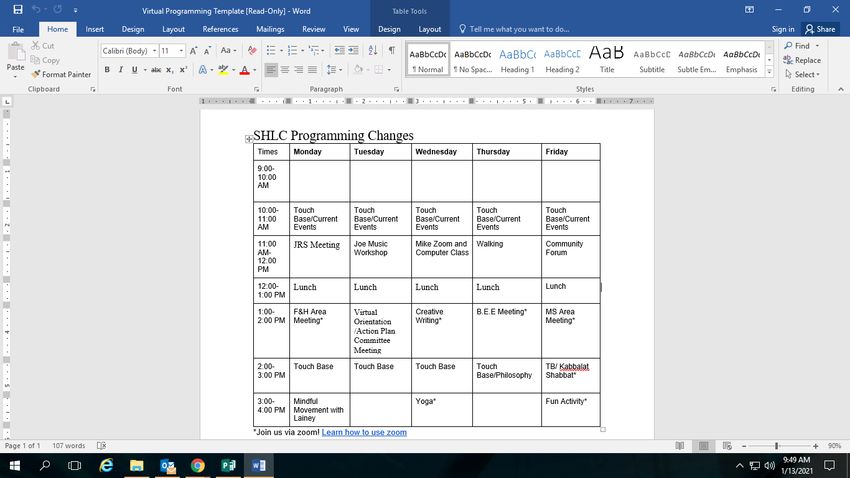Open the File tab

(18, 29)
